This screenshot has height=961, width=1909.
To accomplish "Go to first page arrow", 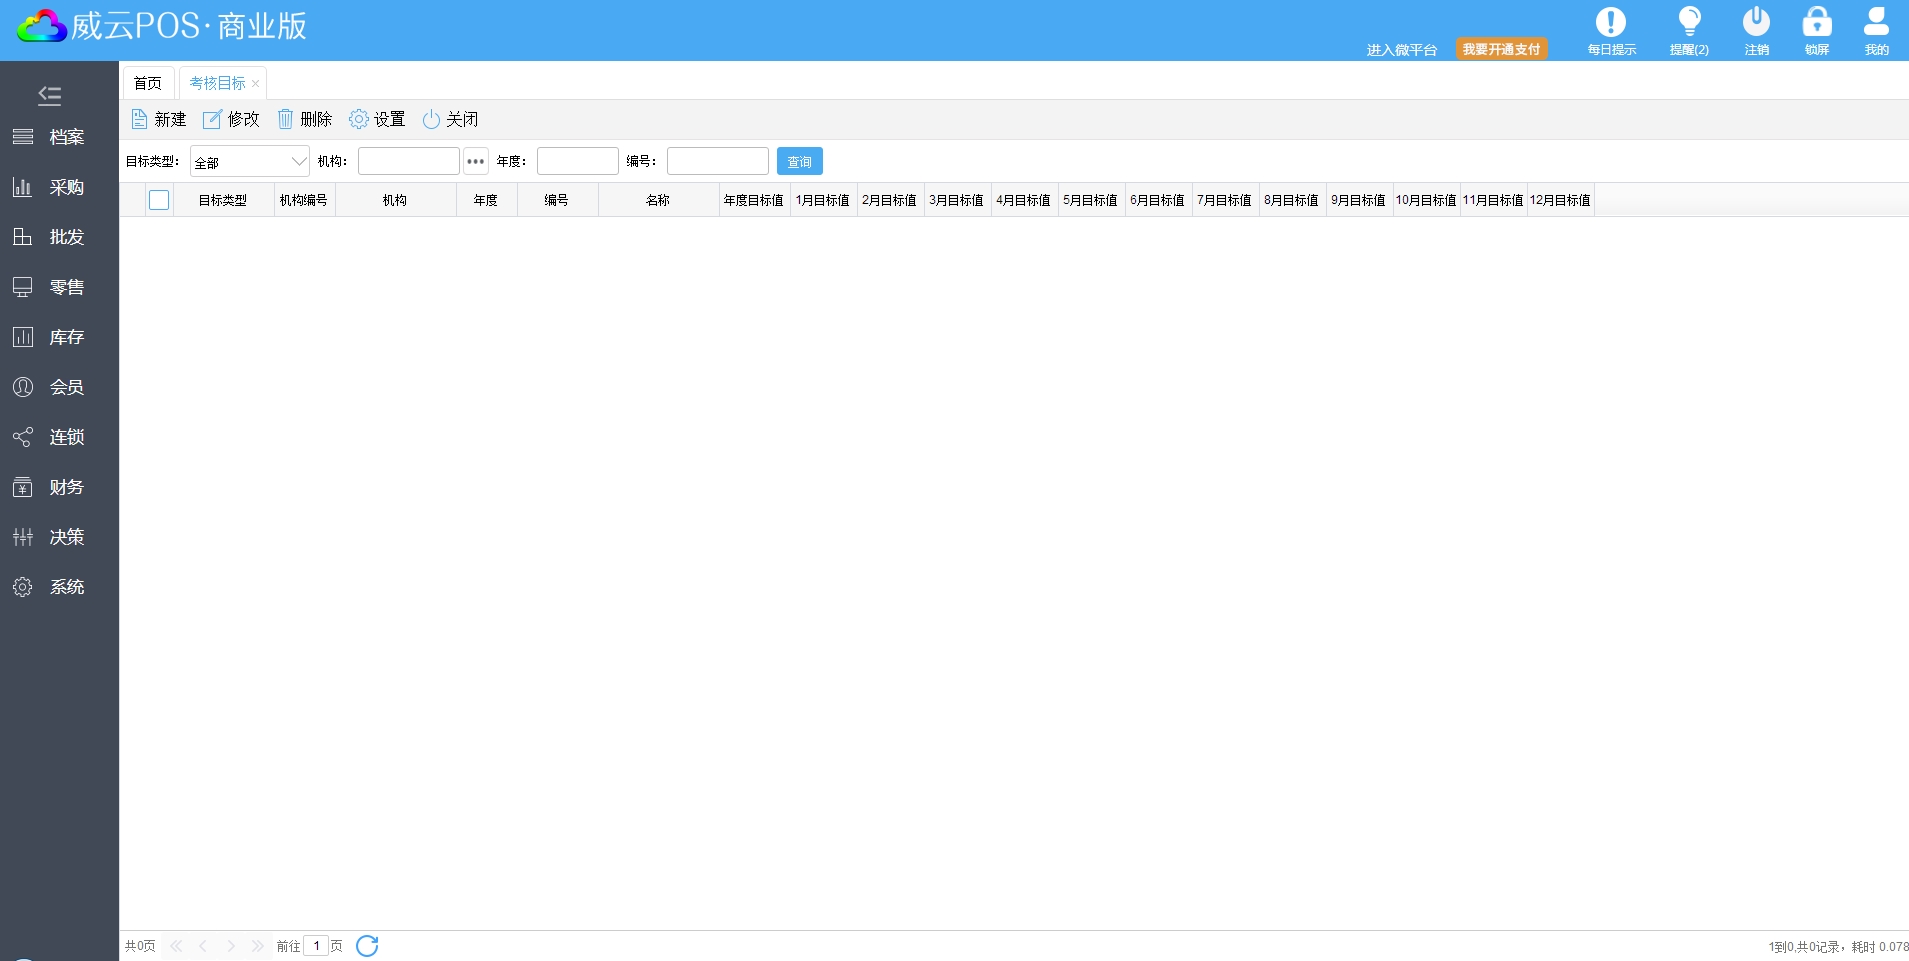I will click(176, 946).
